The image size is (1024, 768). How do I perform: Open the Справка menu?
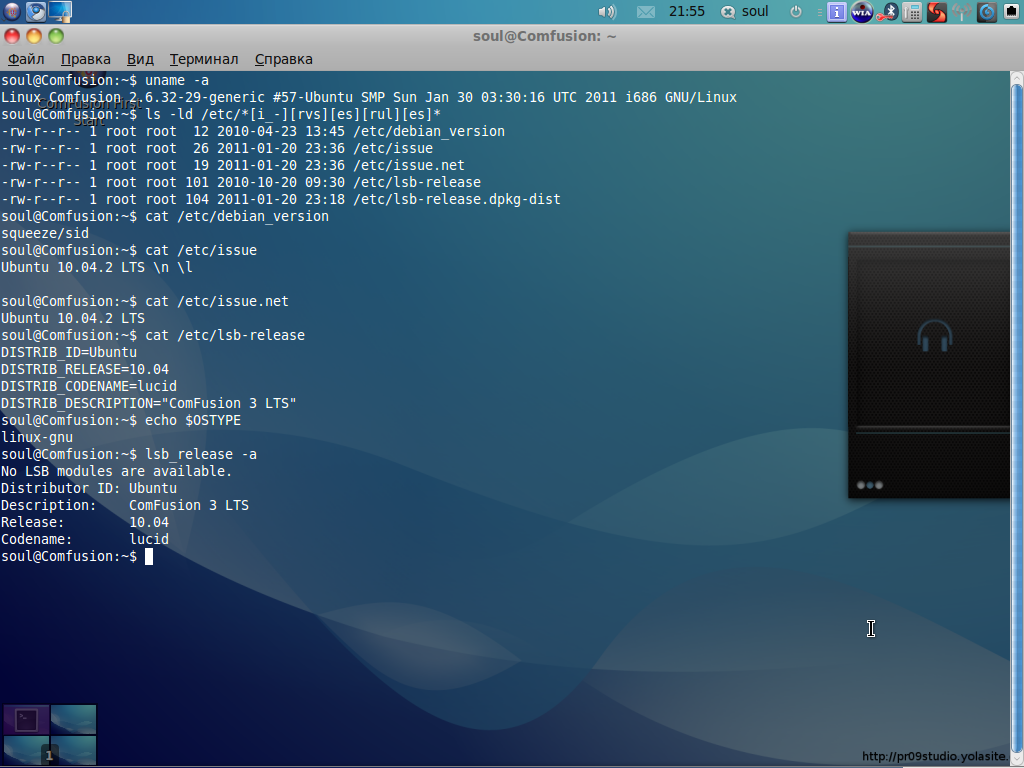(x=283, y=59)
